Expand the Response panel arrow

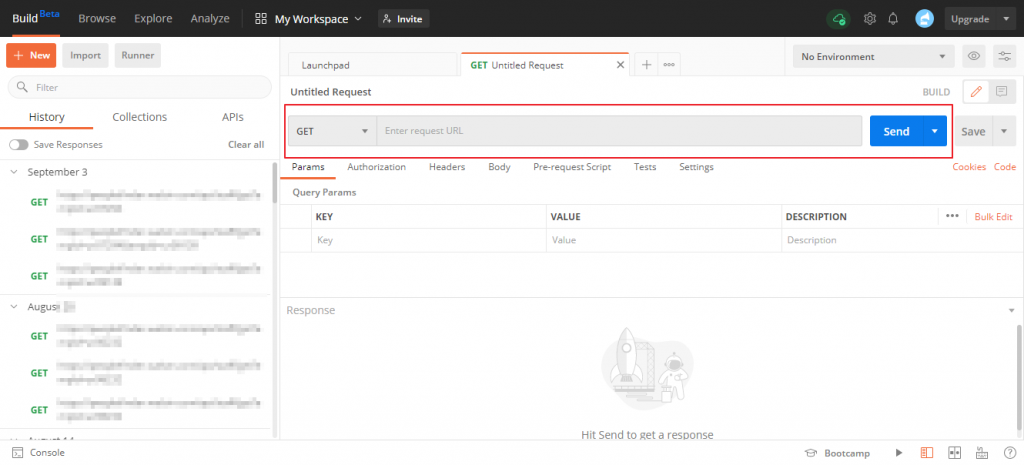1011,310
